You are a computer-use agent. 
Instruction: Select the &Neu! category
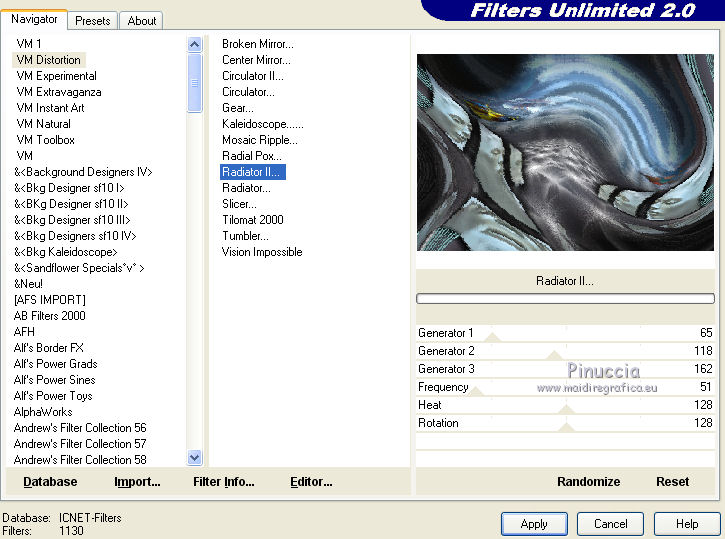(x=28, y=284)
